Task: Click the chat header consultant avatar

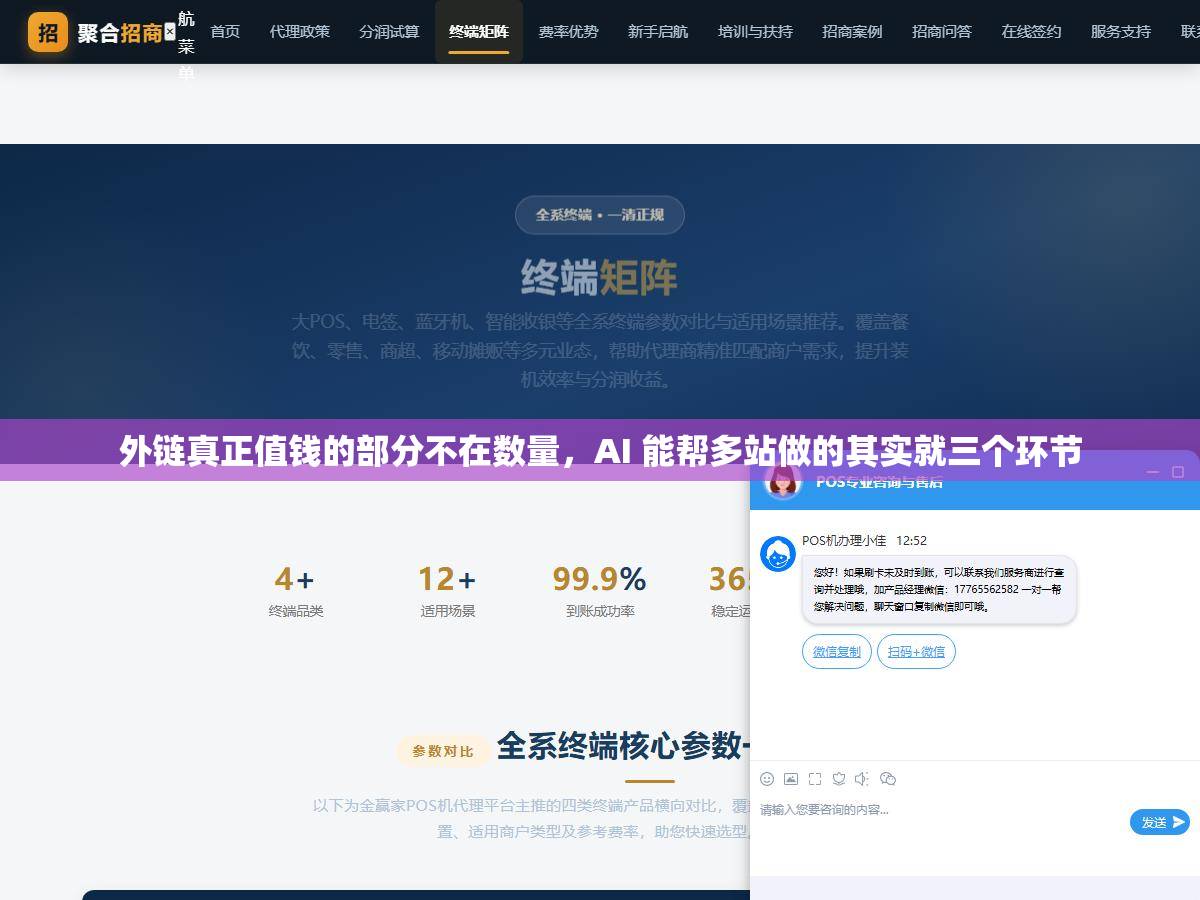Action: 783,482
